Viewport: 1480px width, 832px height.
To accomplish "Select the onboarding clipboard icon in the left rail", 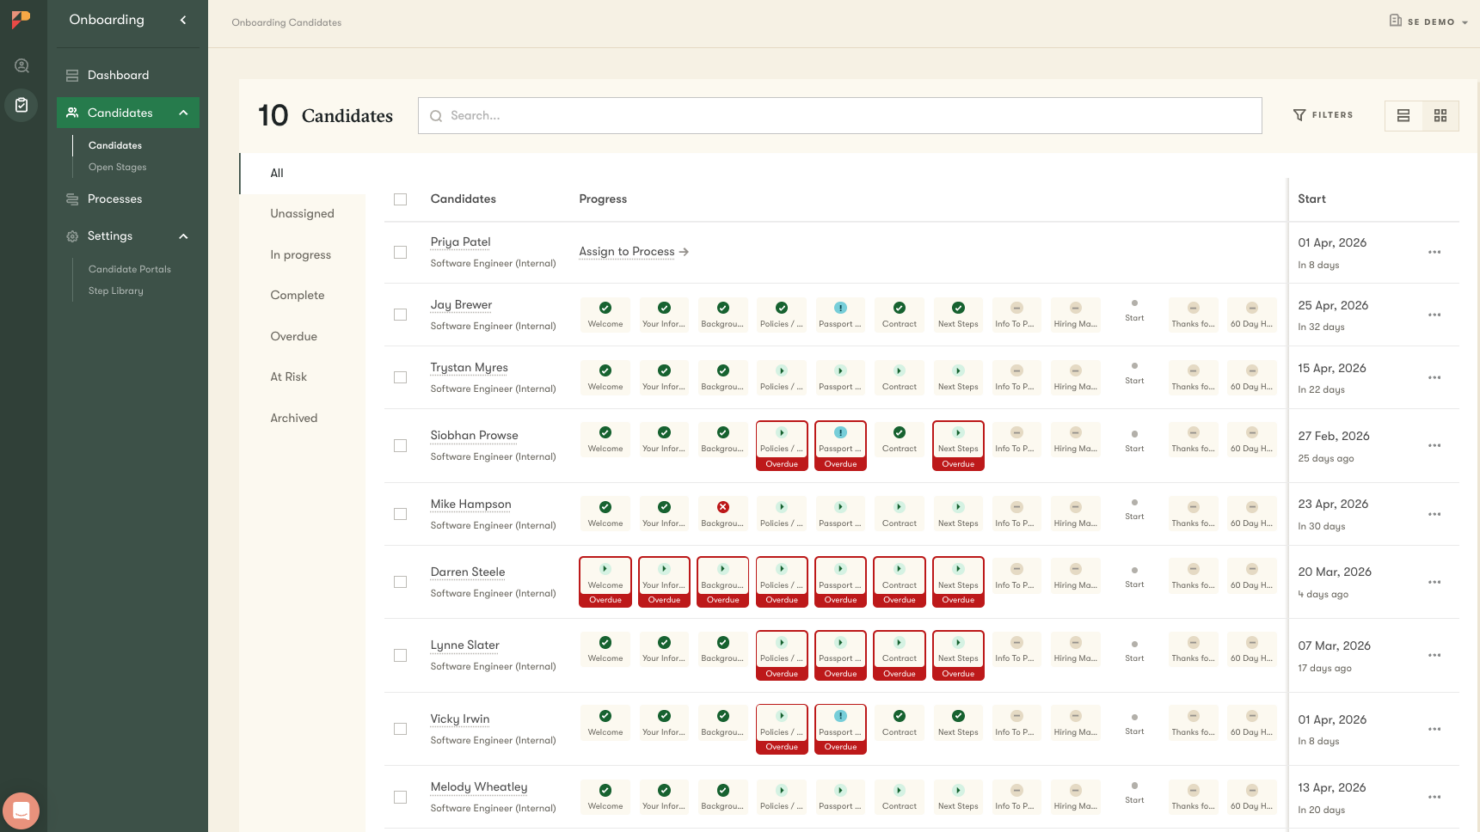I will (x=20, y=104).
